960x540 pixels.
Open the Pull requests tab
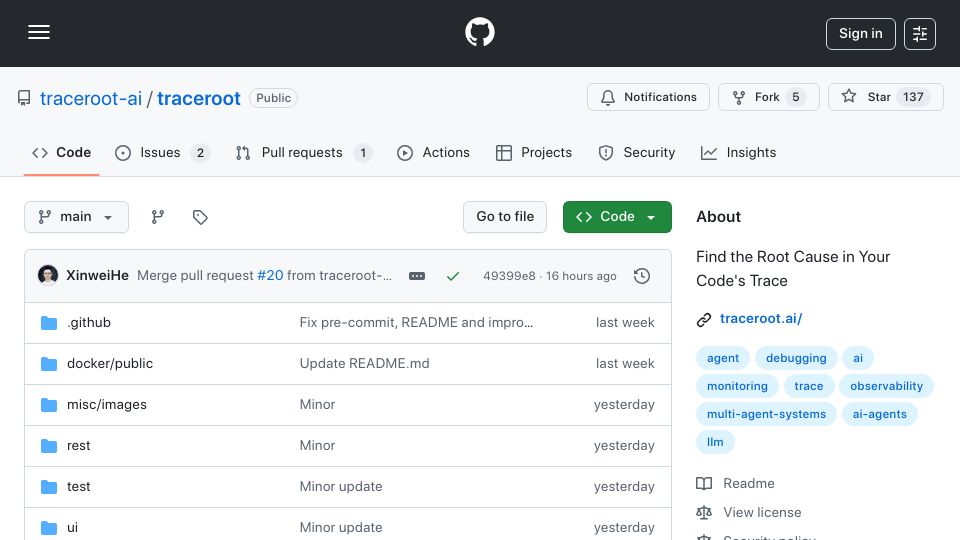(x=304, y=152)
